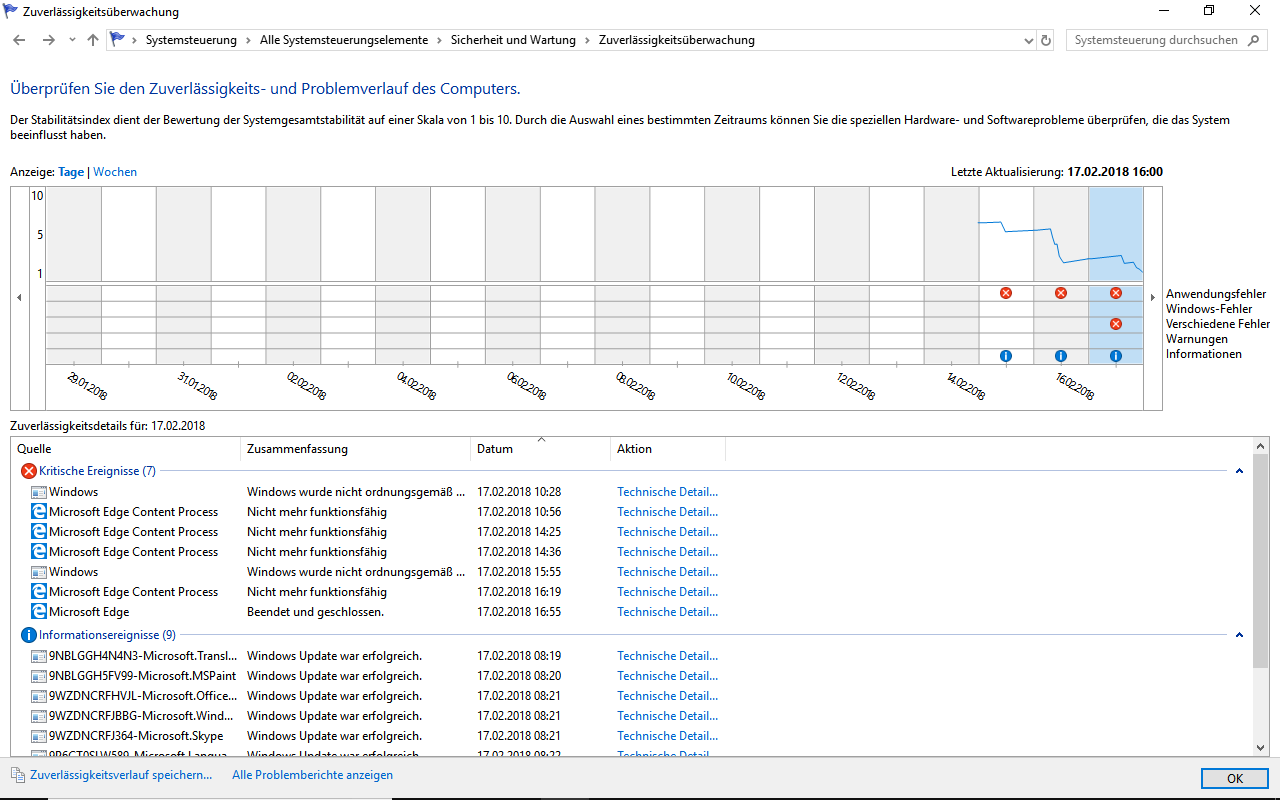Screen dimensions: 1280x800
Task: Move chart left with arrow
Action: [x=18, y=298]
